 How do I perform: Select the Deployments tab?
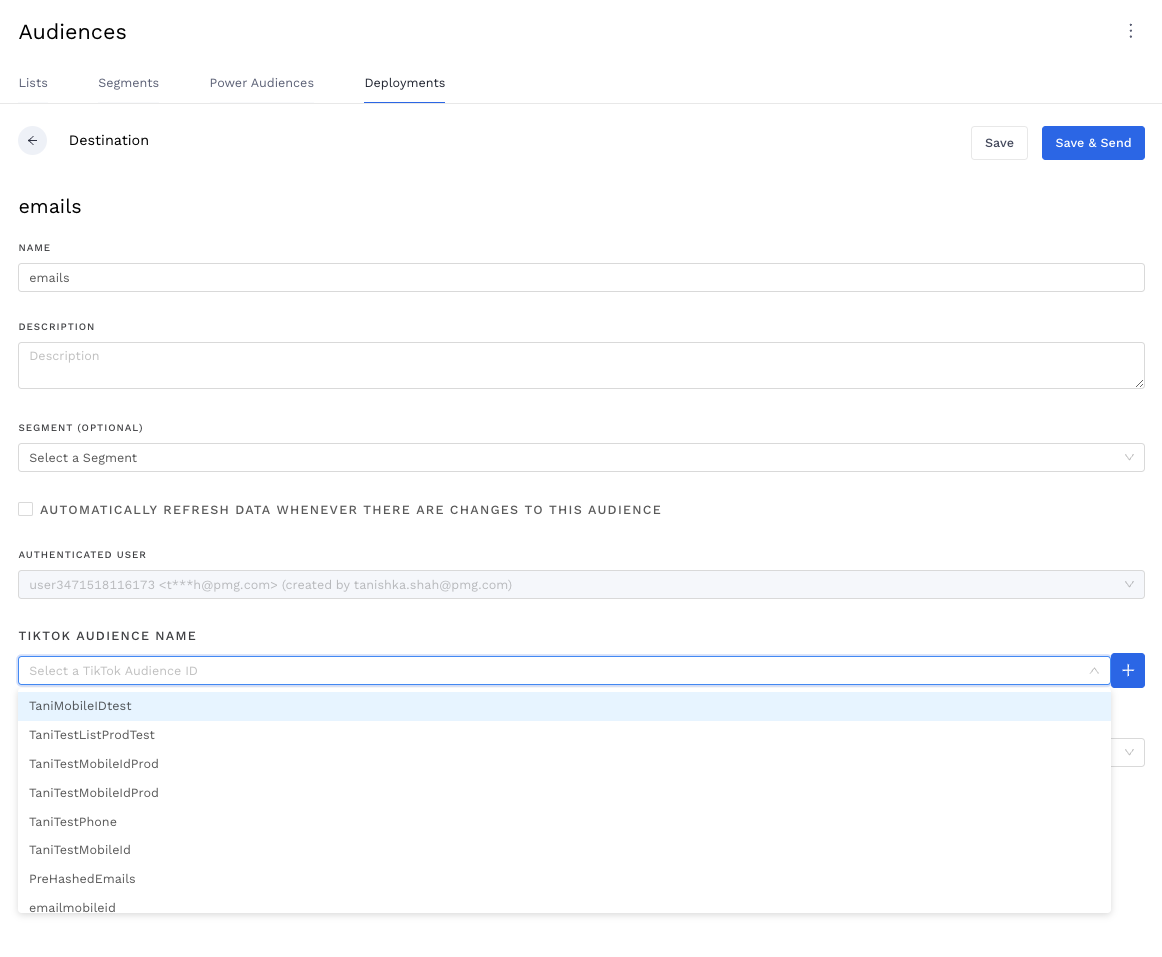coord(404,83)
